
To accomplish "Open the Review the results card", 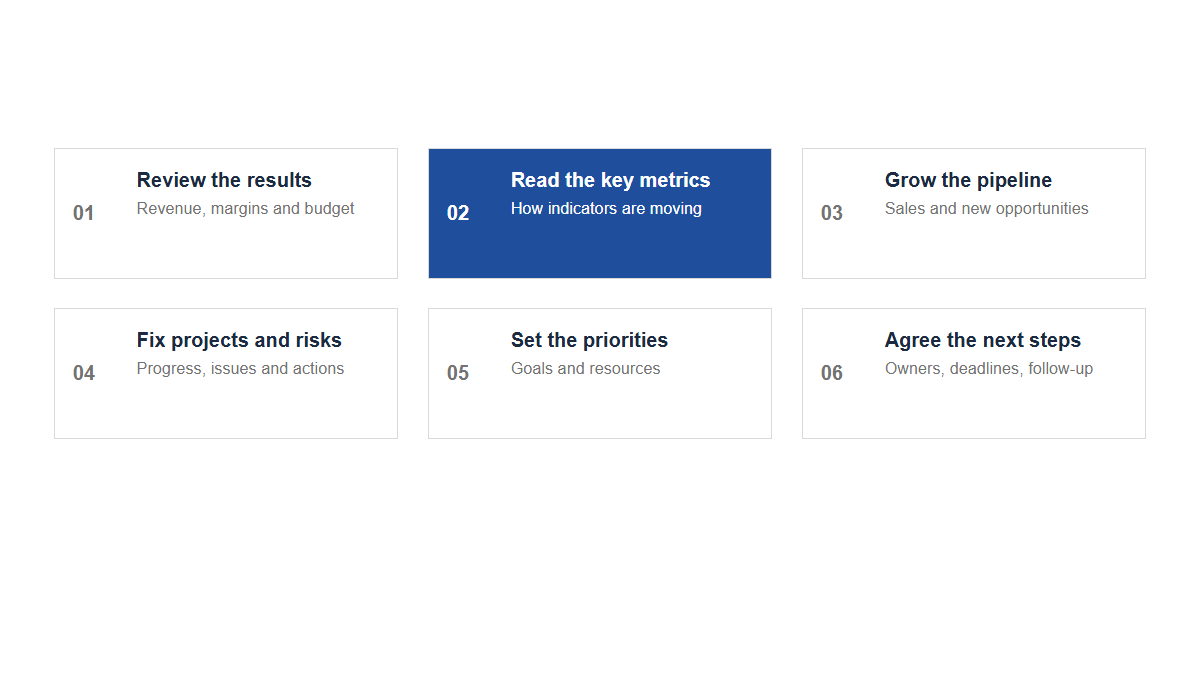I will [226, 213].
